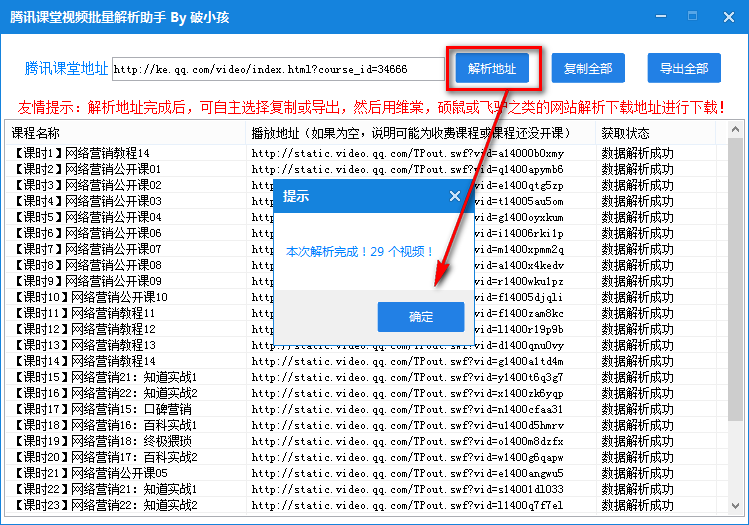Focus the 腾讯课堂地址 URL input field
The height and width of the screenshot is (525, 749).
[x=278, y=69]
